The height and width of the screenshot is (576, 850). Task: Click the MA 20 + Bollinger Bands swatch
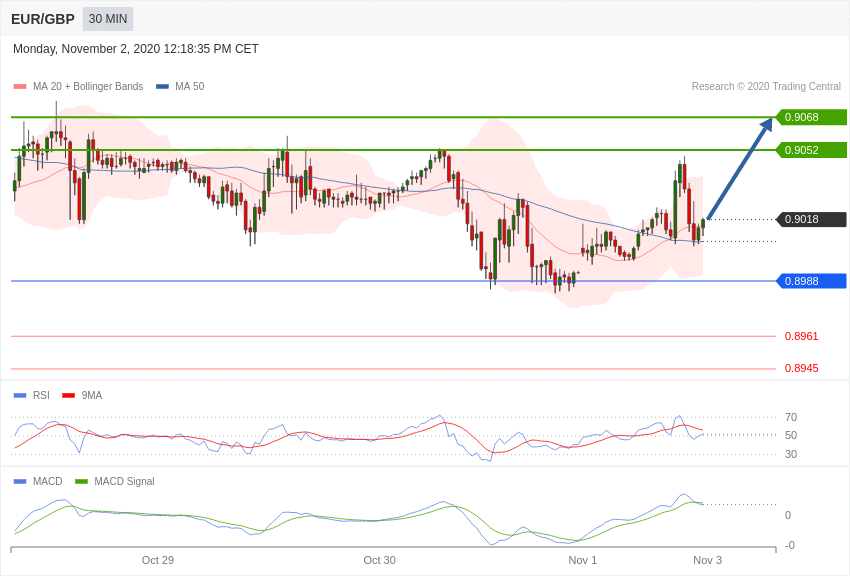point(20,86)
